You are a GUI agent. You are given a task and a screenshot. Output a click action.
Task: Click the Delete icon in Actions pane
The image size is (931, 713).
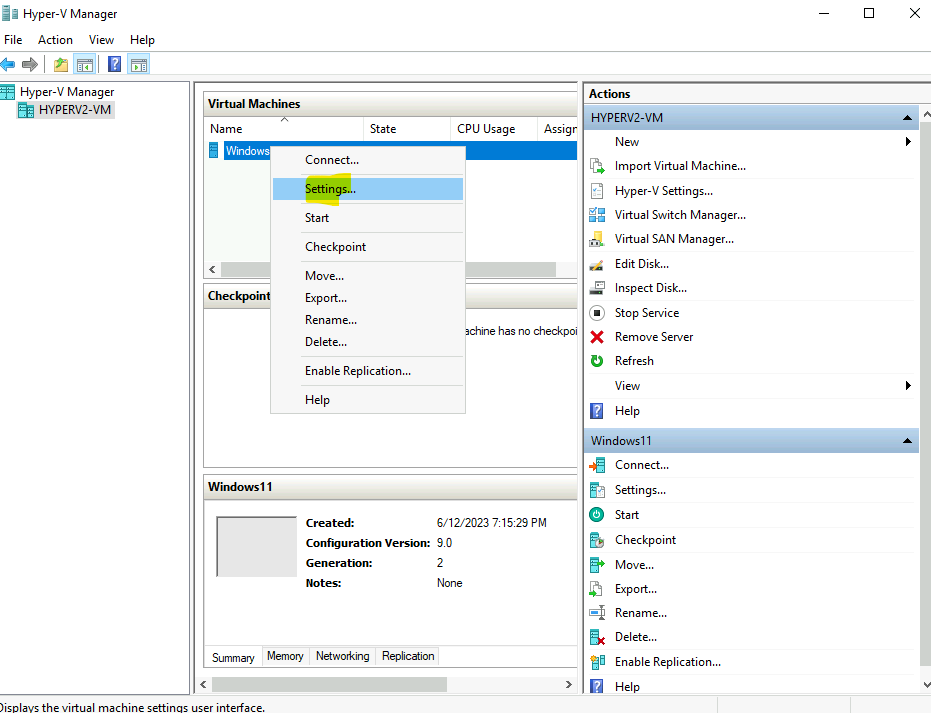click(597, 638)
